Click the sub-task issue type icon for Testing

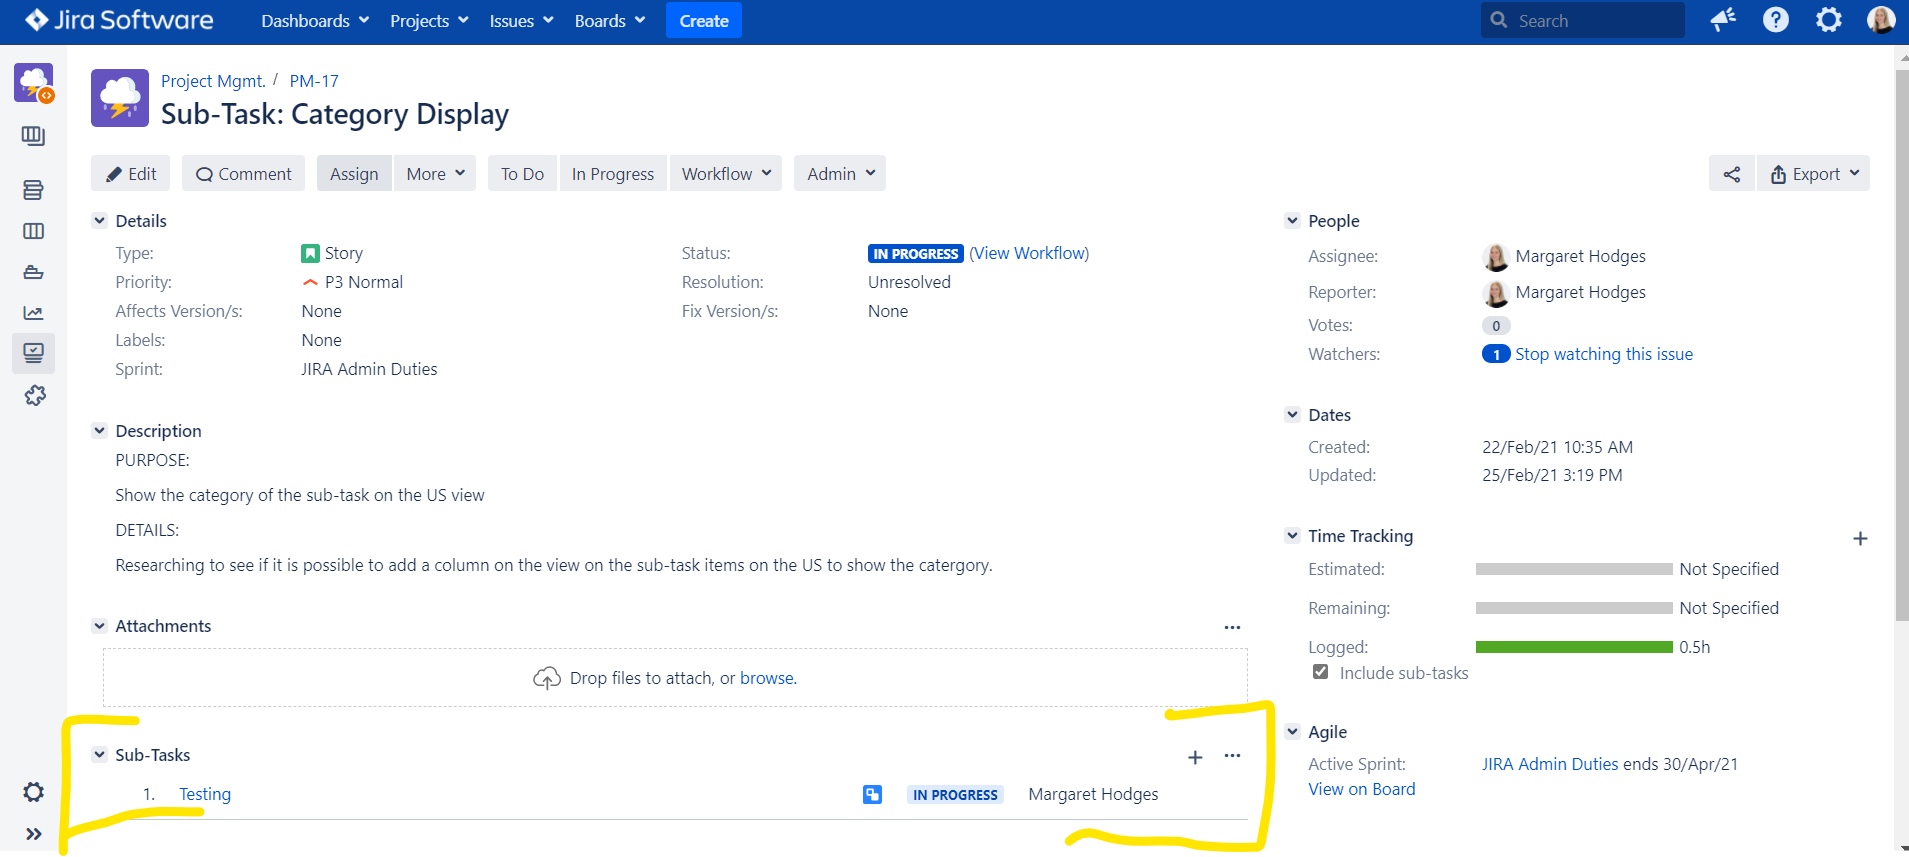[x=872, y=795]
